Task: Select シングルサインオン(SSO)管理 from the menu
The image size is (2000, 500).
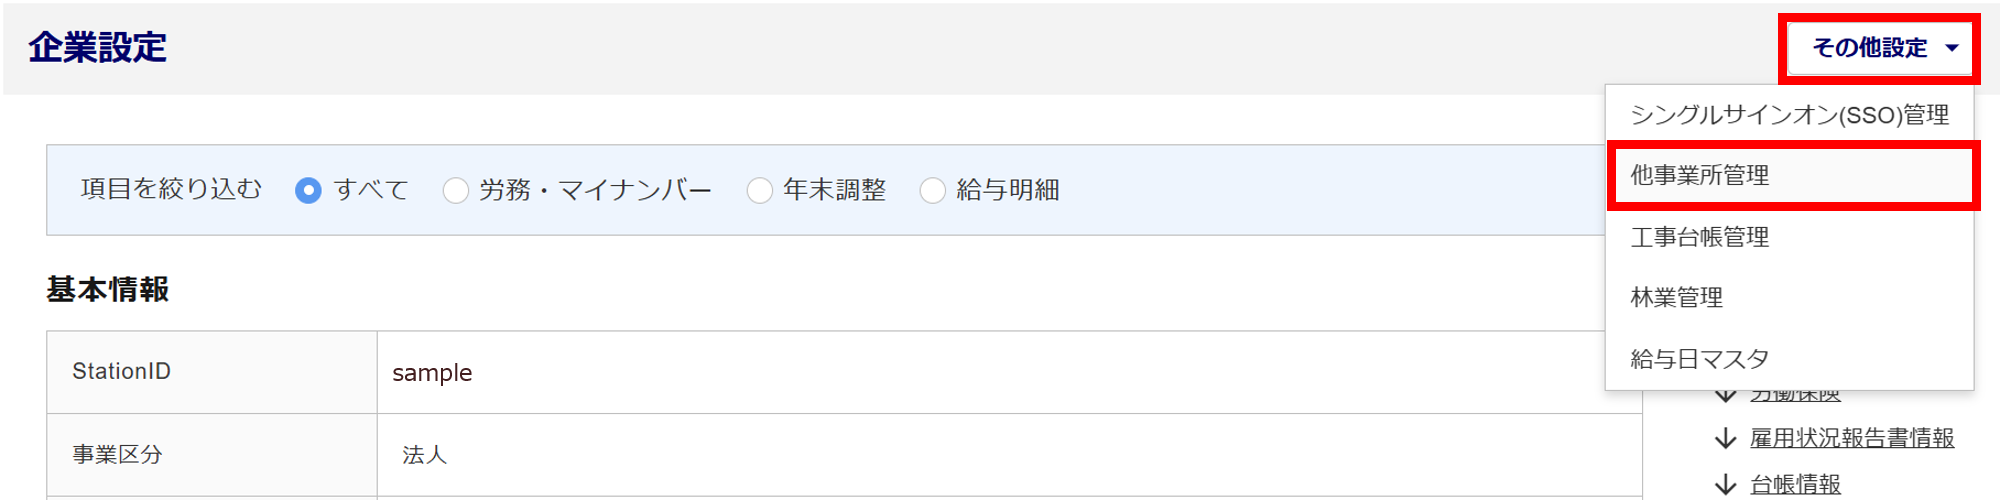Action: pyautogui.click(x=1789, y=115)
